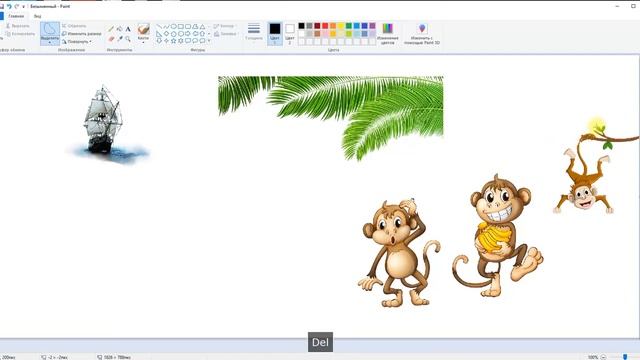640x360 pixels.
Task: Pick the red palette swatch
Action: click(325, 26)
